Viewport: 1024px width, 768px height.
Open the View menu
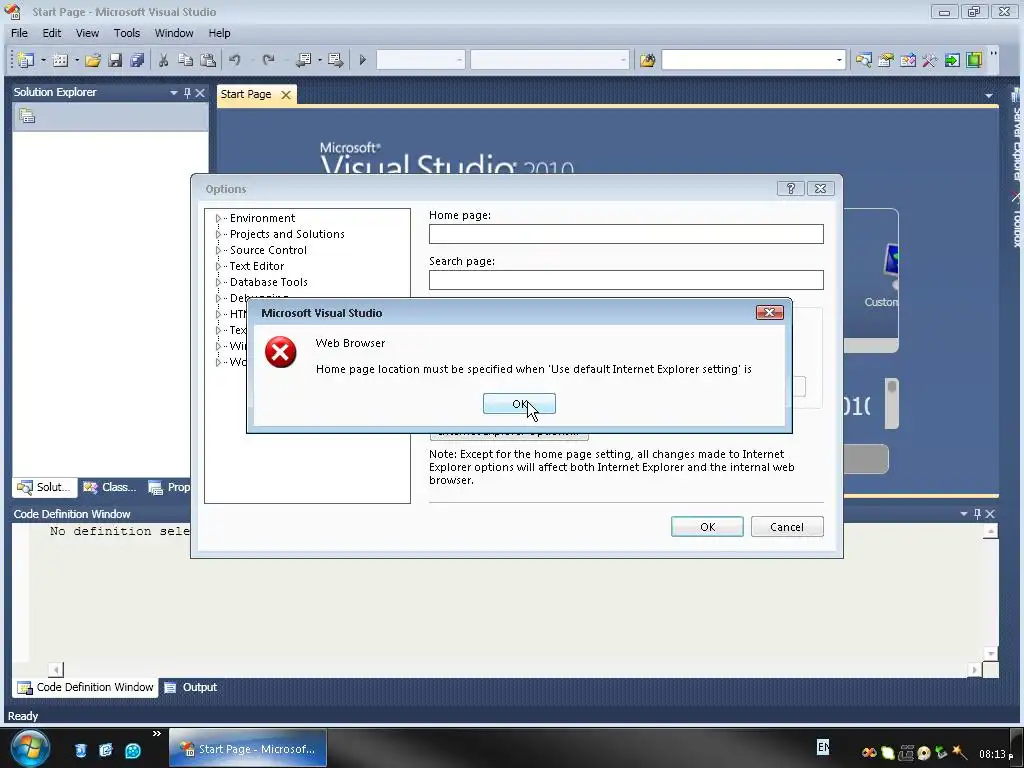click(87, 33)
